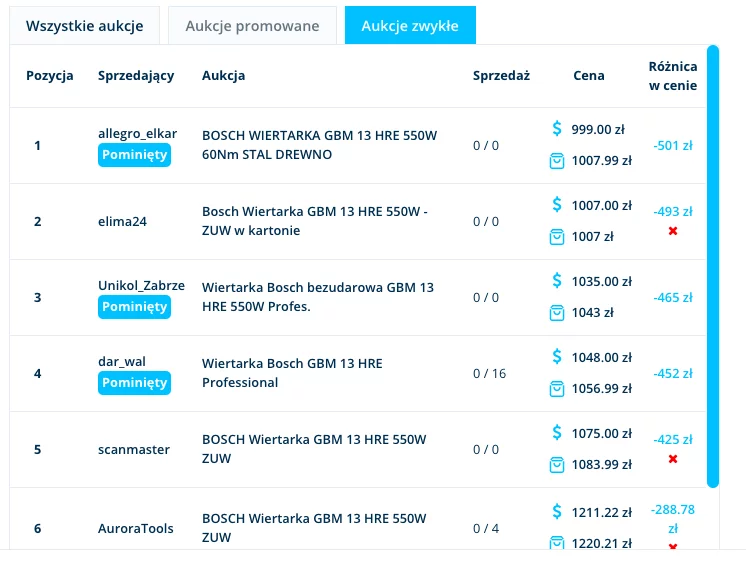This screenshot has width=746, height=565.
Task: Click Pominięty badge under Unikol_Zabrze
Action: [134, 307]
